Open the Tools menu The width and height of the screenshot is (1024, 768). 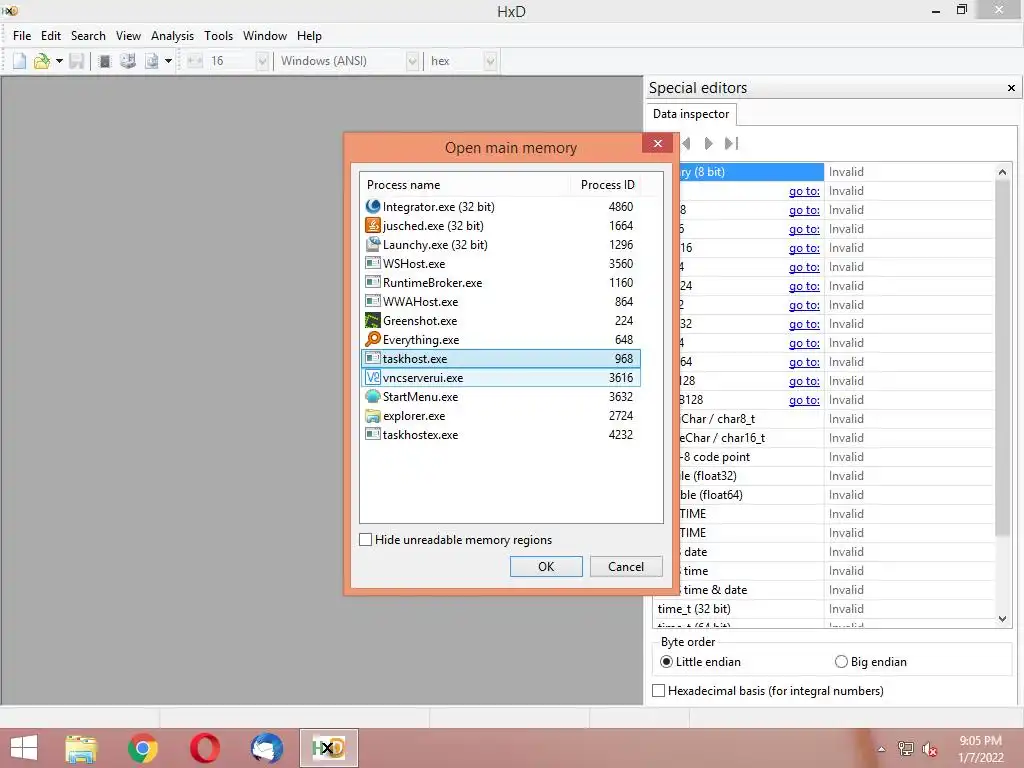click(218, 36)
